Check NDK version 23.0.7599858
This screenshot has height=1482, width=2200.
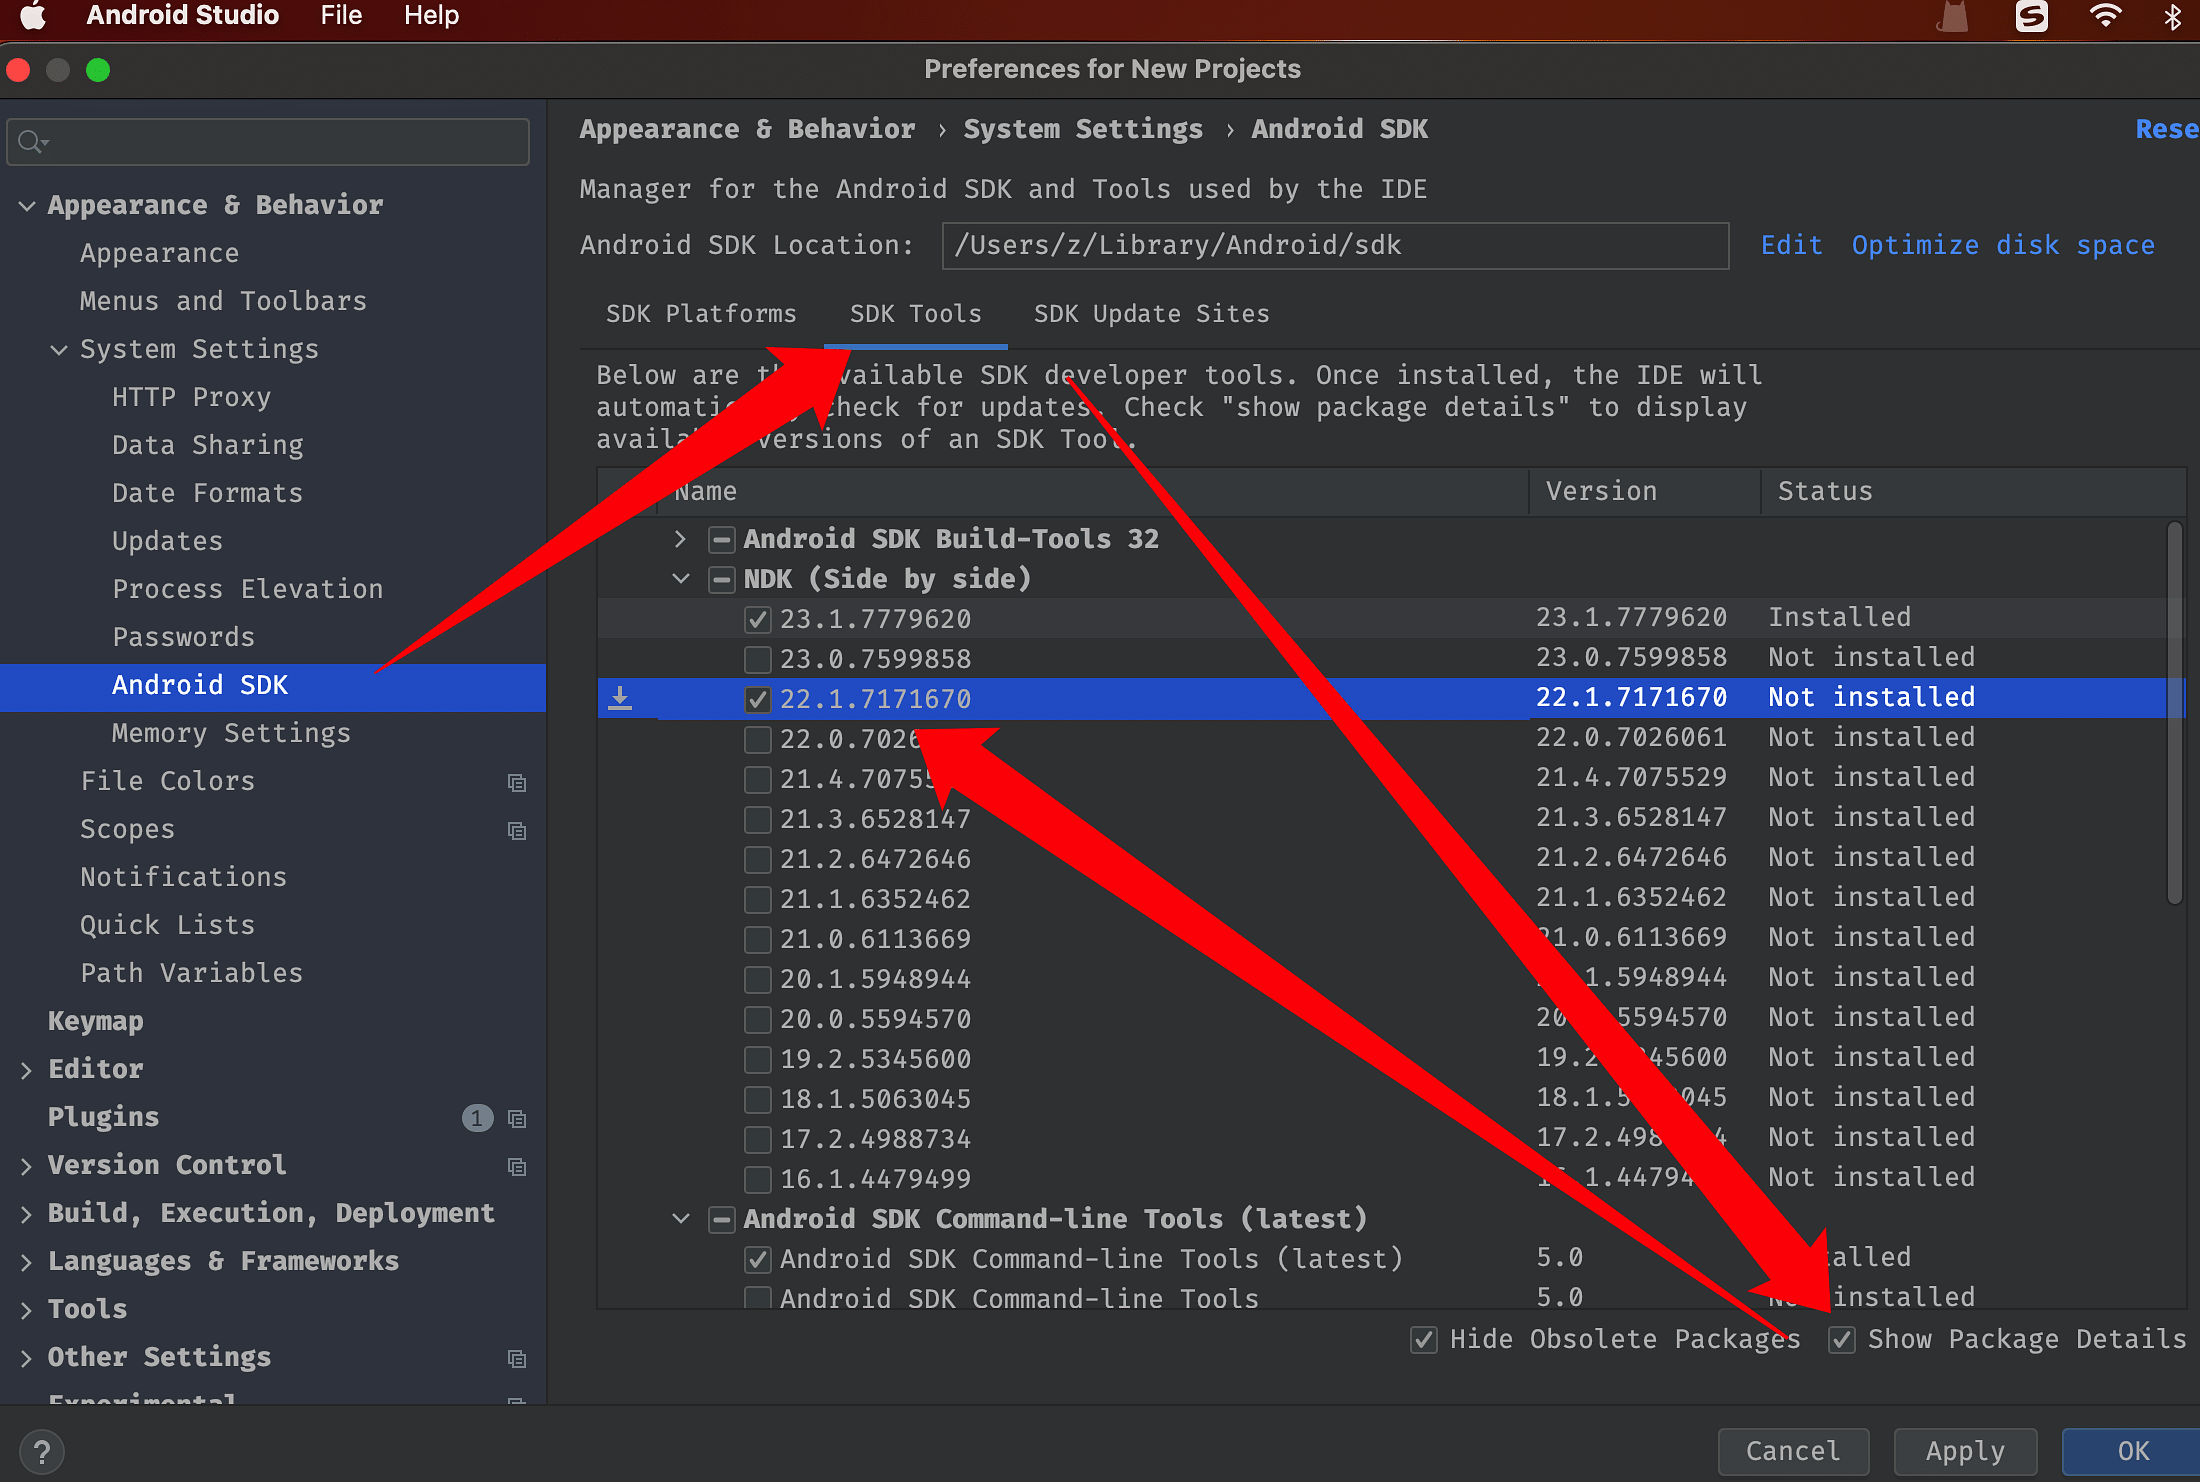(758, 659)
